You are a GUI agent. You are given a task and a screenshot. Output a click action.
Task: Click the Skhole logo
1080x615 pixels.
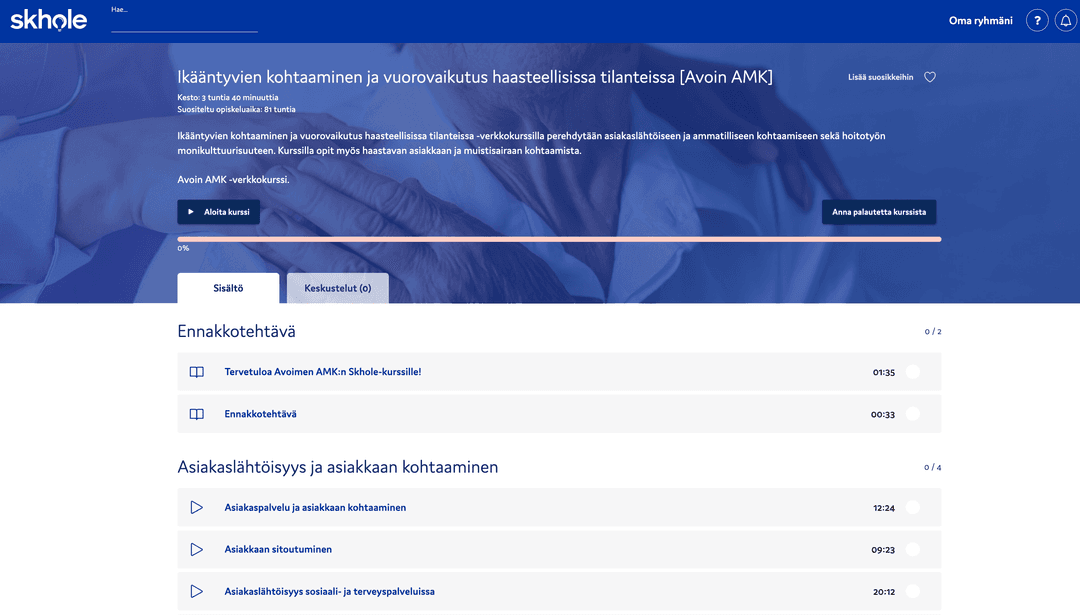[48, 20]
